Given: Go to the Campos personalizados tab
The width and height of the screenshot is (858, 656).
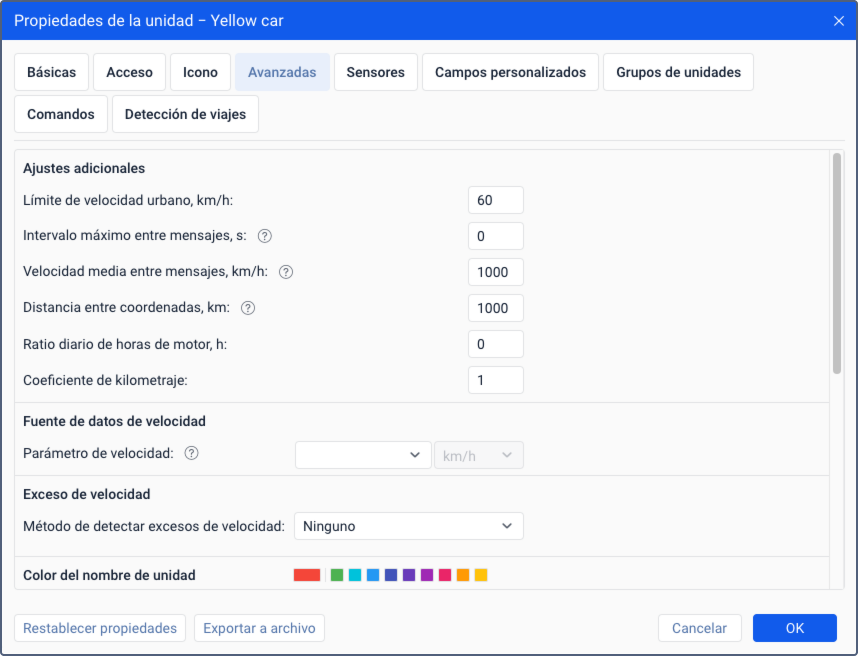Looking at the screenshot, I should pos(510,72).
